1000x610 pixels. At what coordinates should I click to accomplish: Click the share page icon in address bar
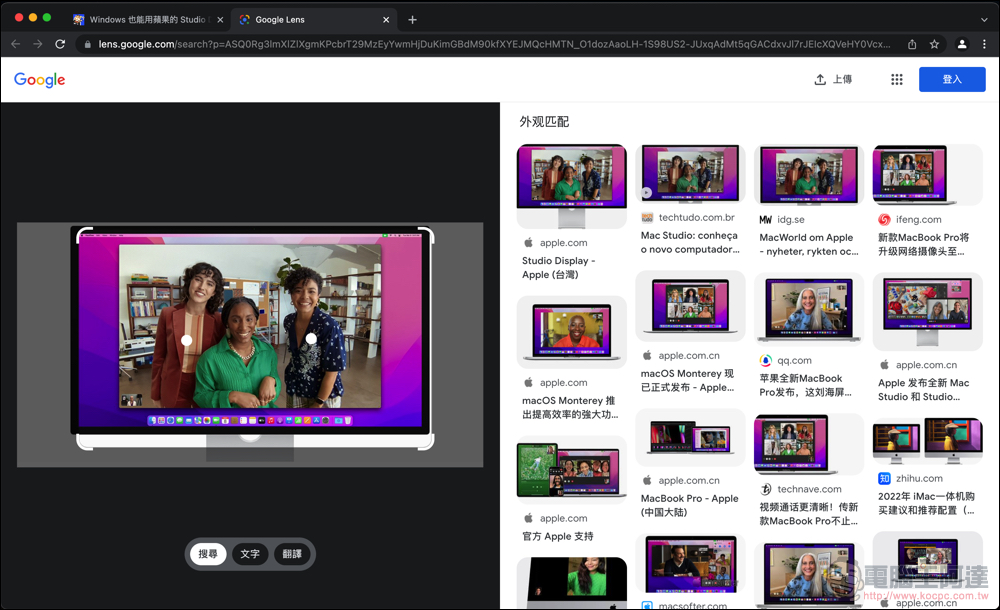912,44
